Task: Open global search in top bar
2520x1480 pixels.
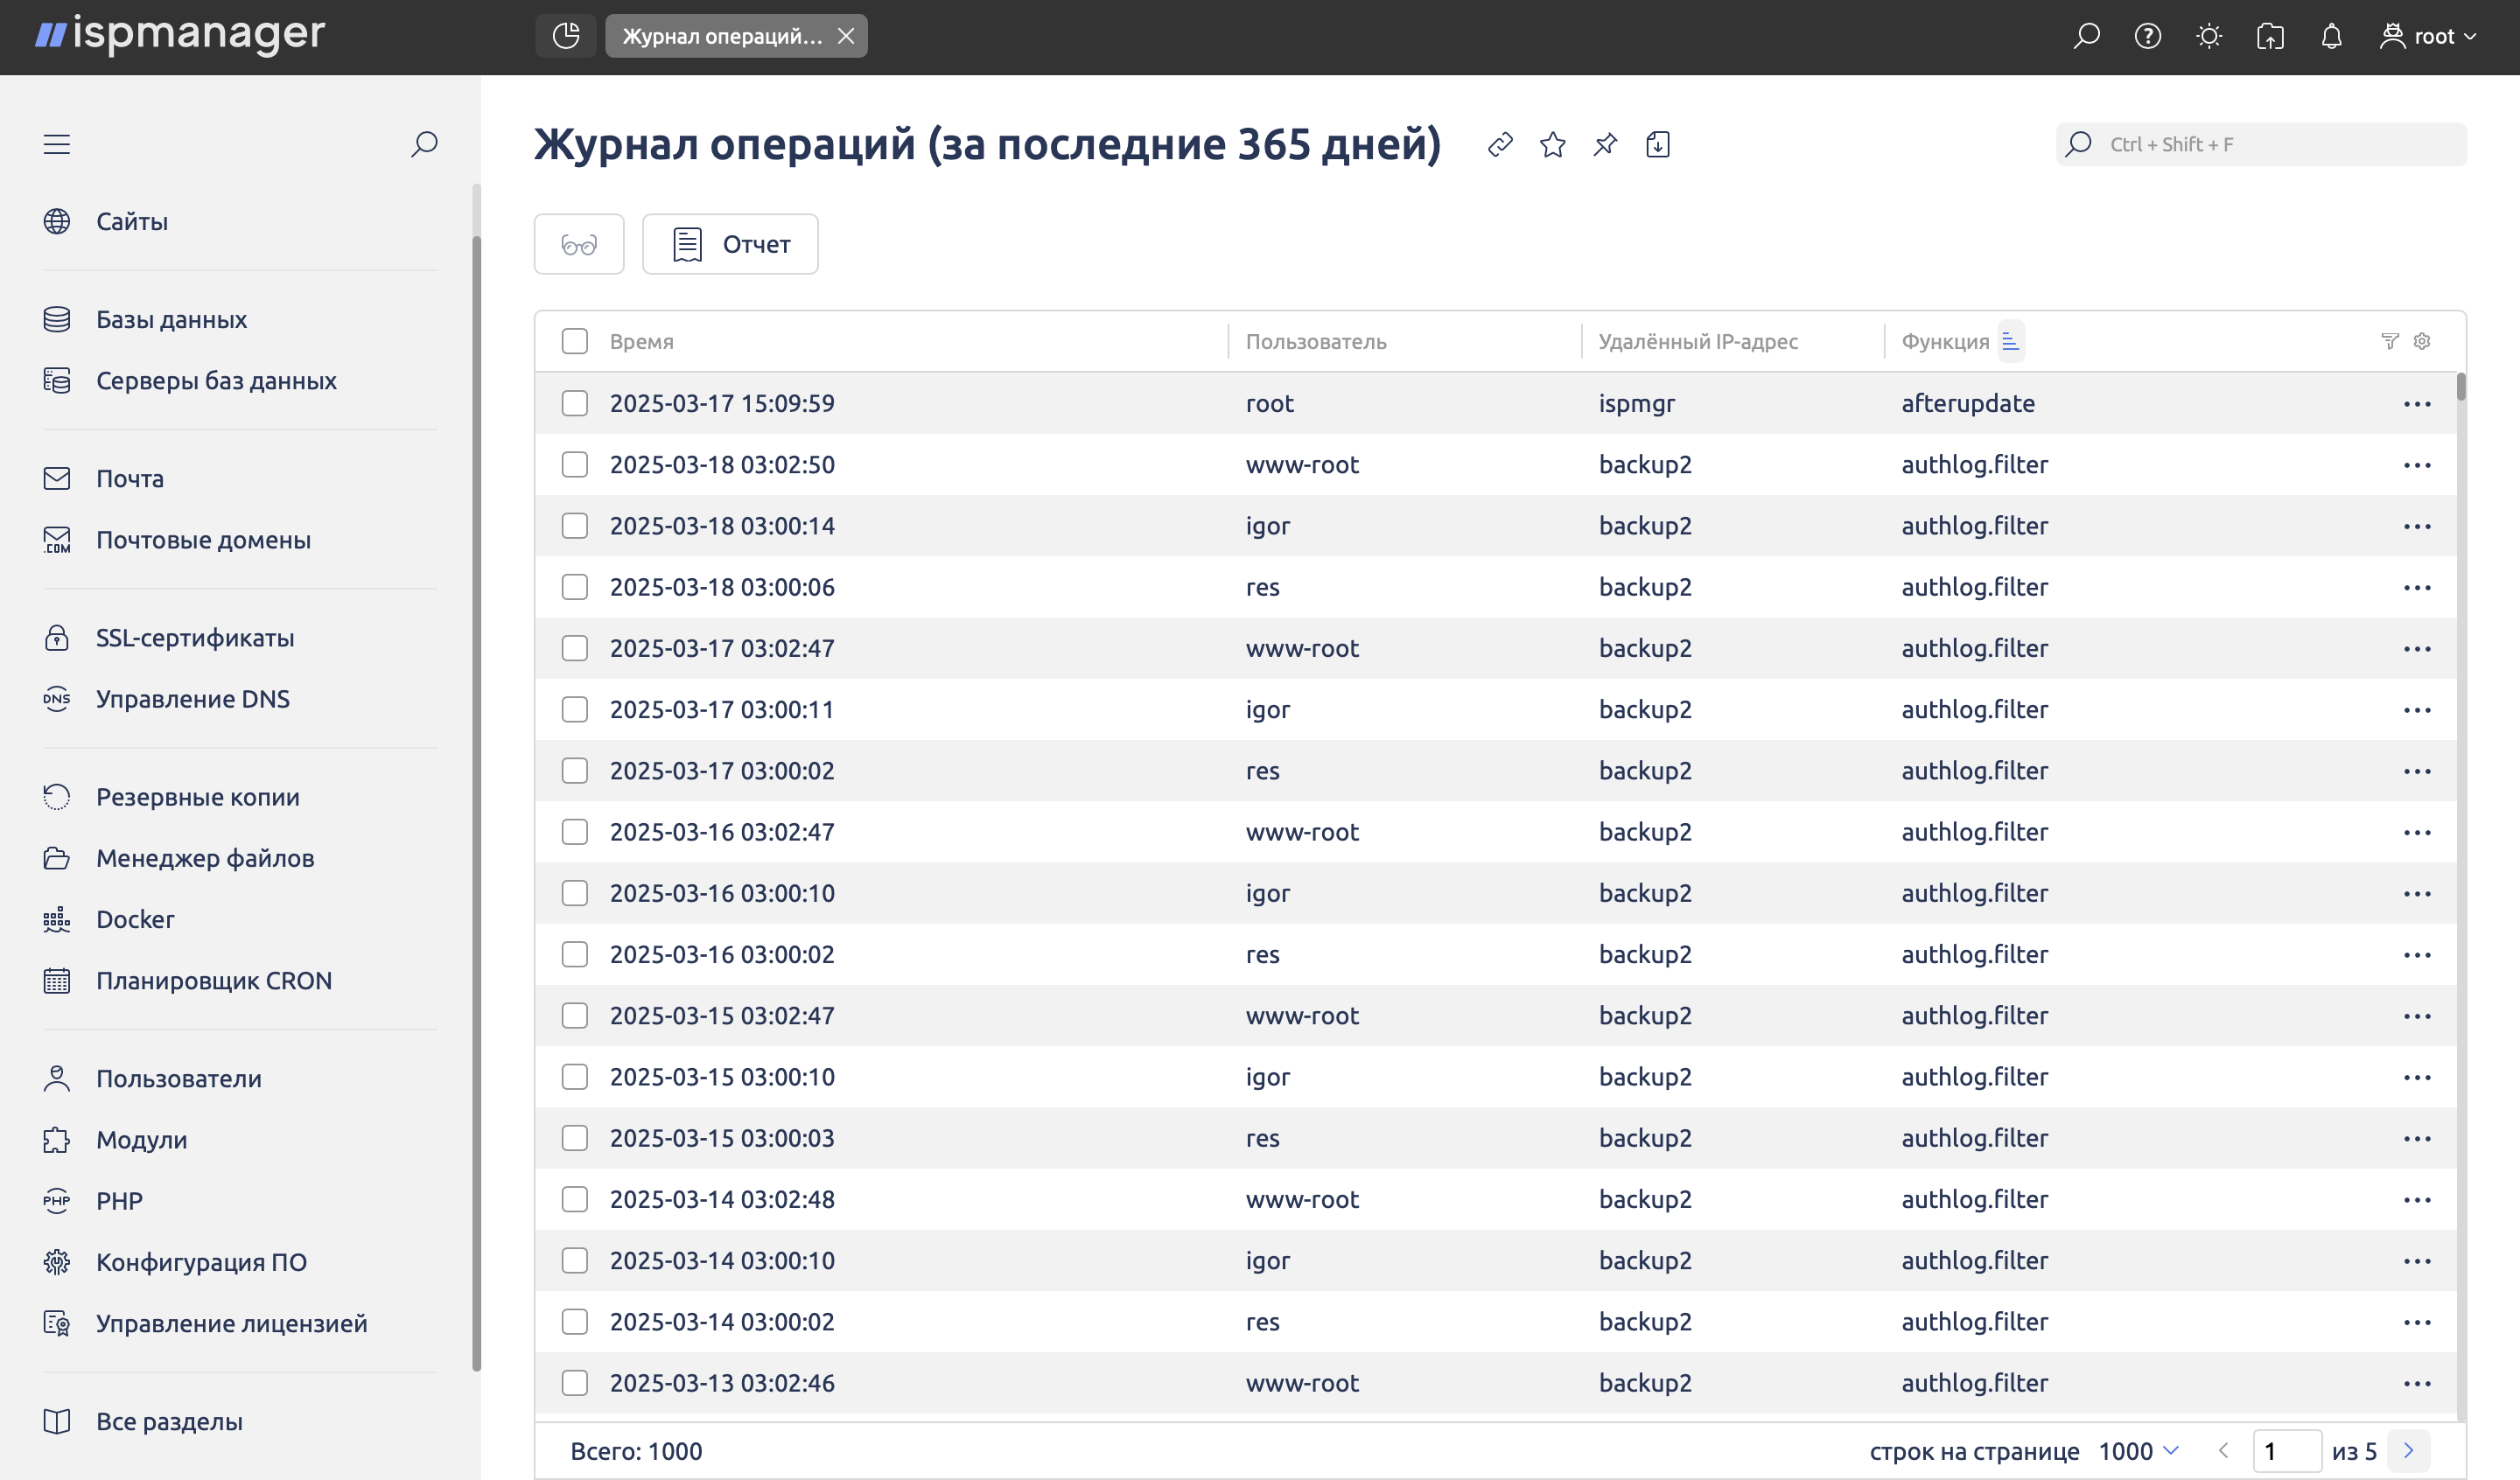Action: (x=2086, y=36)
